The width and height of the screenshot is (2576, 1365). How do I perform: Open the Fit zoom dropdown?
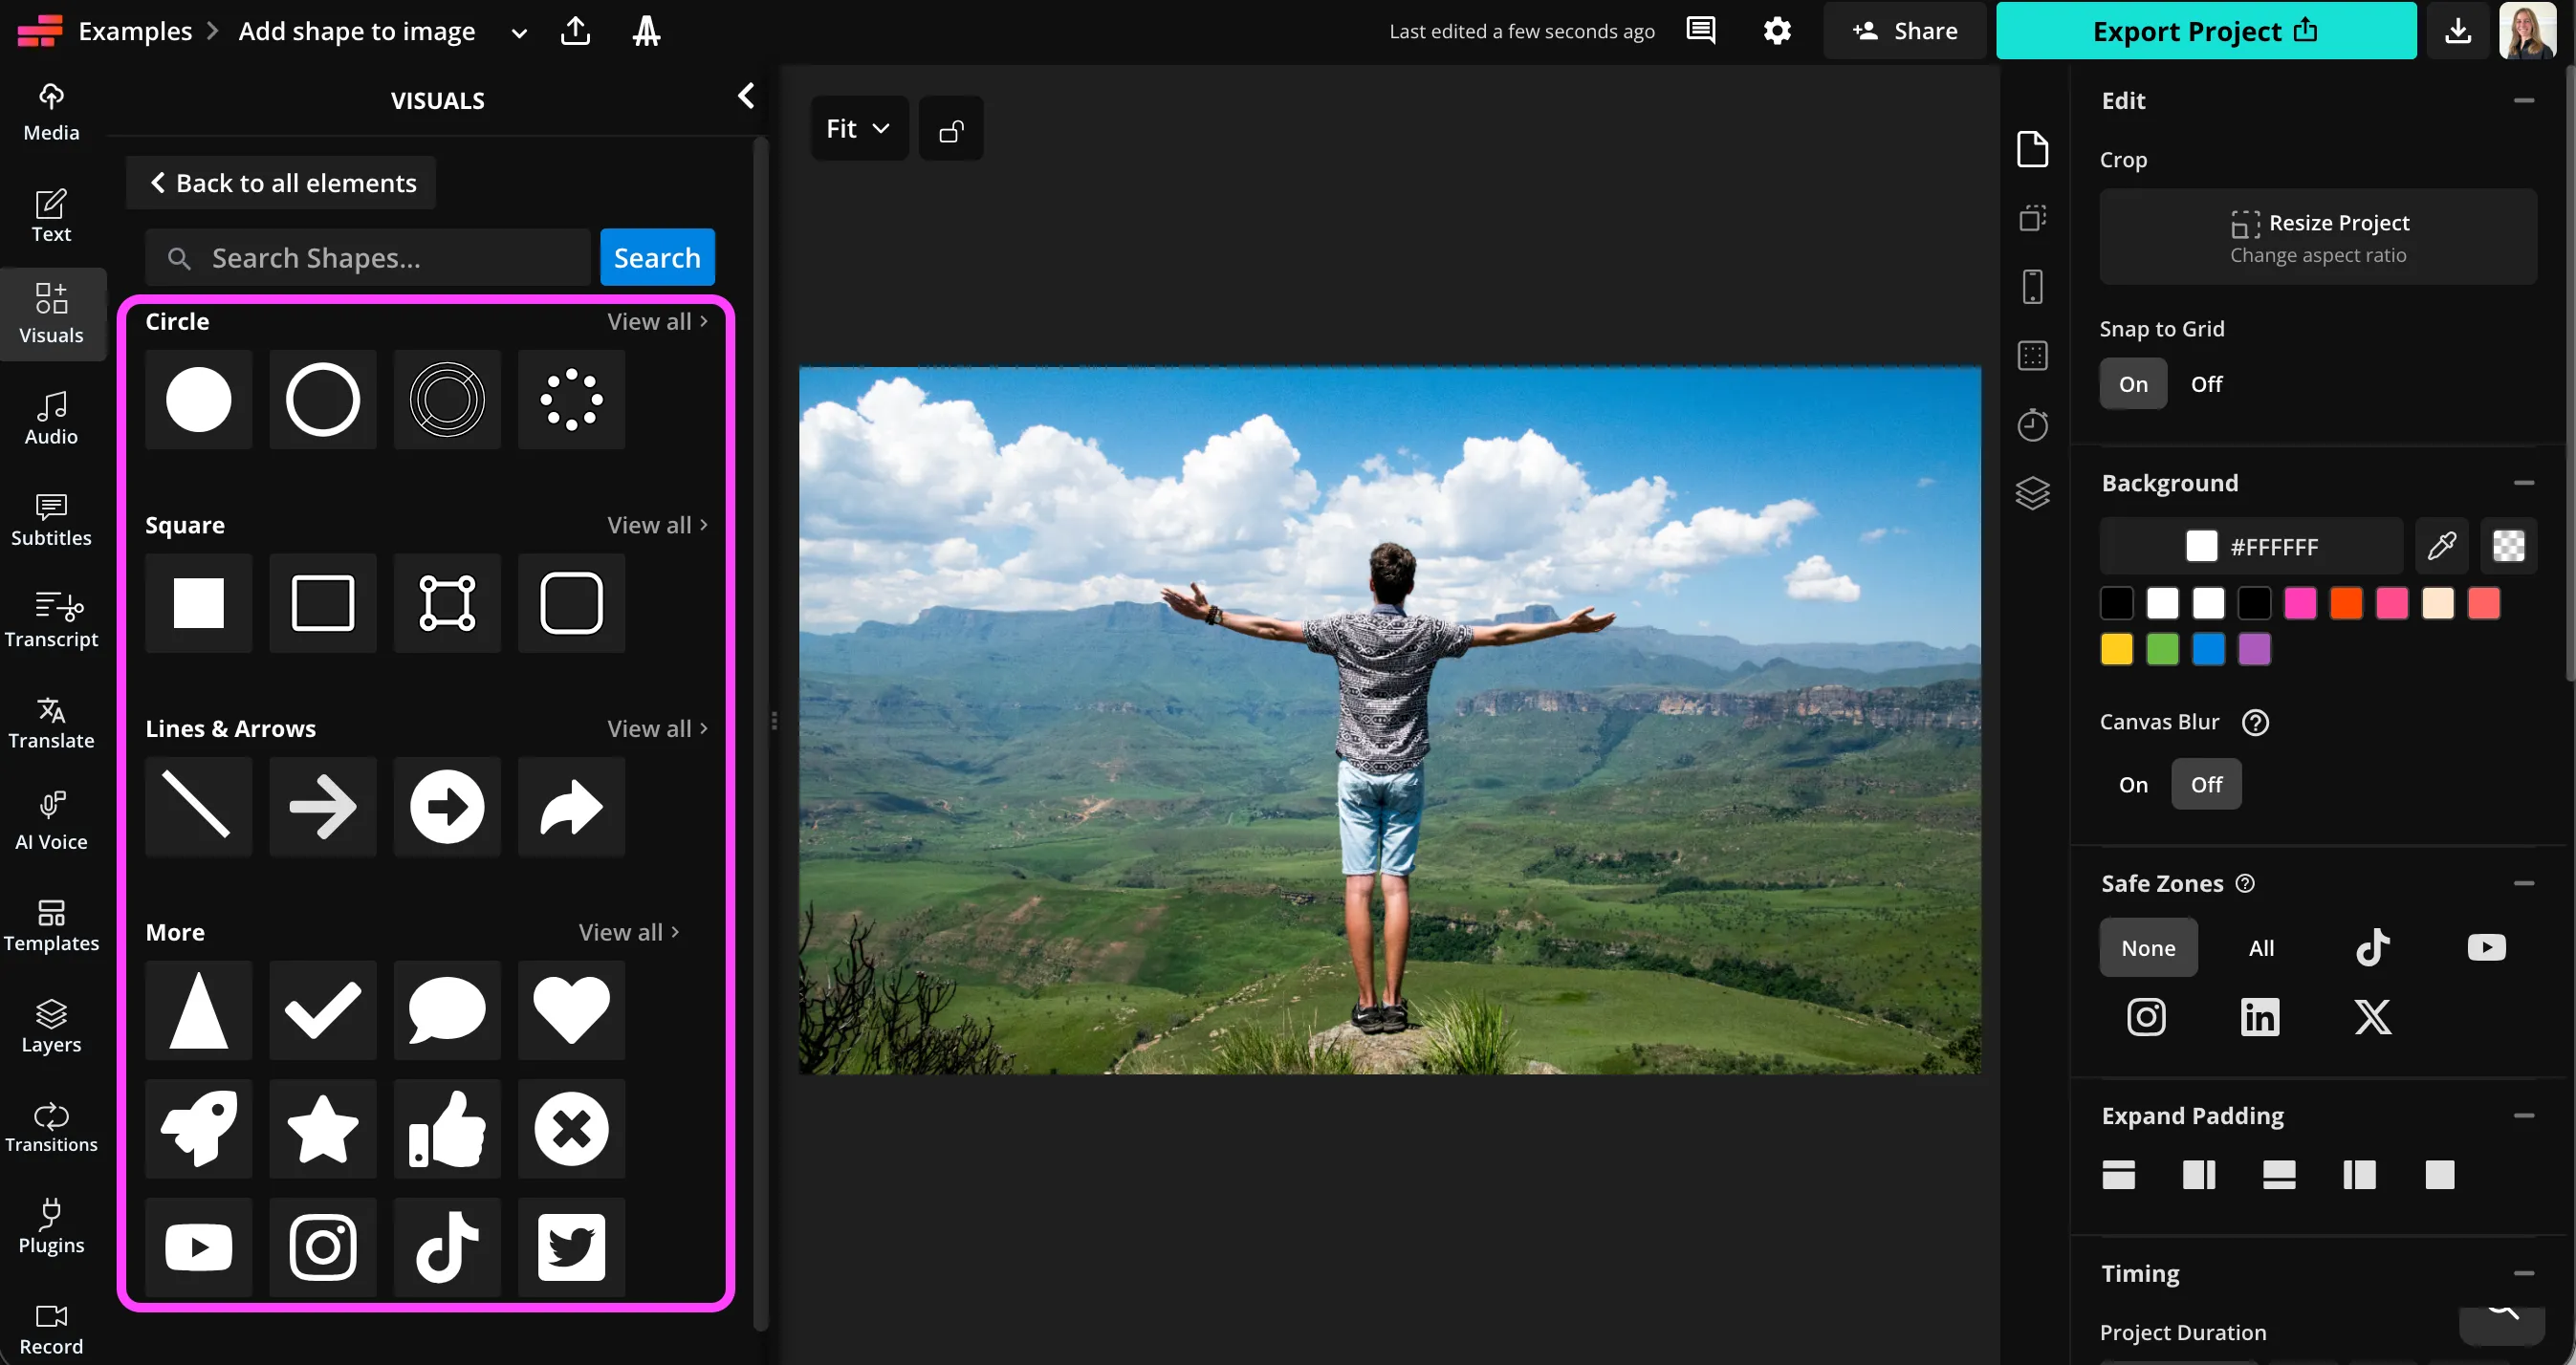[858, 127]
